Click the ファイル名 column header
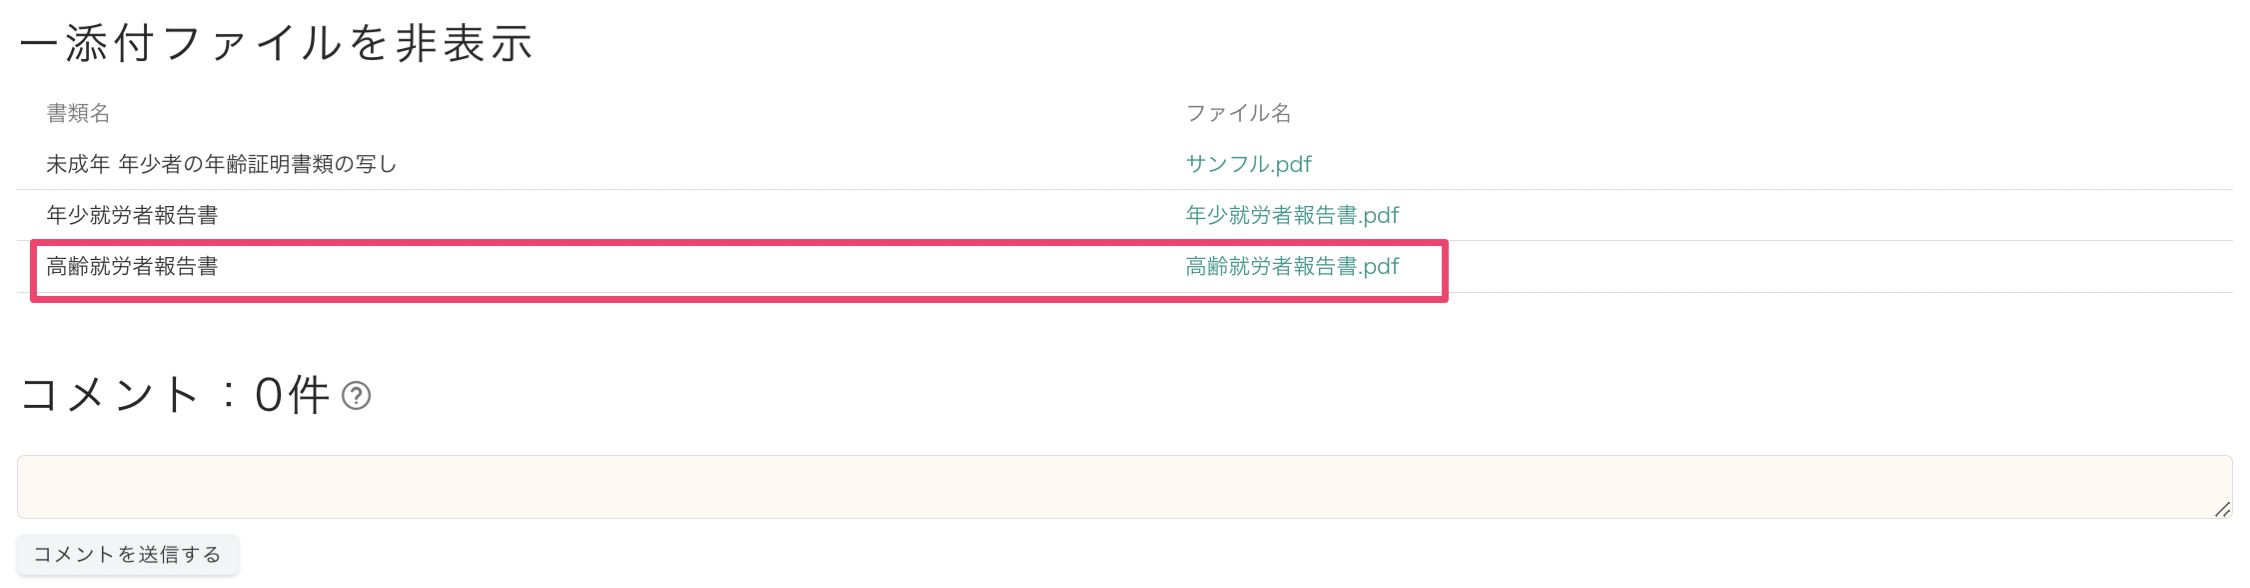2250x588 pixels. point(1238,113)
